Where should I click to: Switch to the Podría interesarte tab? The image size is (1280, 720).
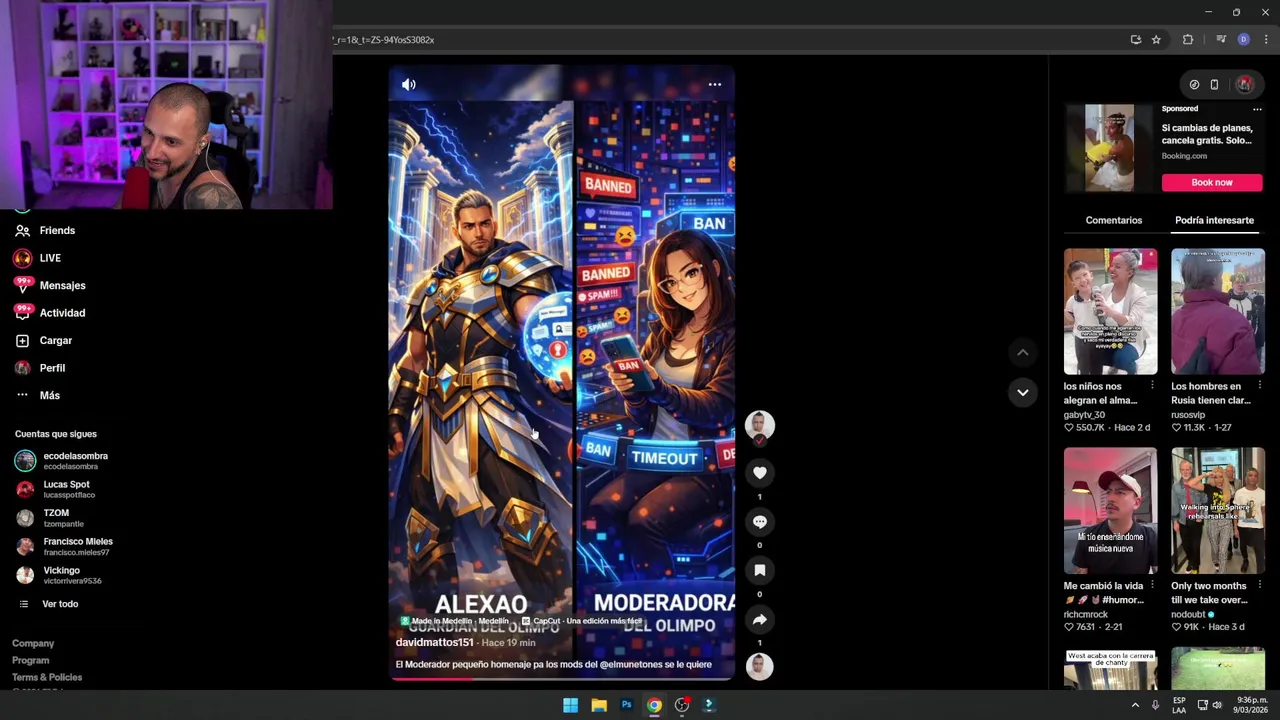[1214, 221]
